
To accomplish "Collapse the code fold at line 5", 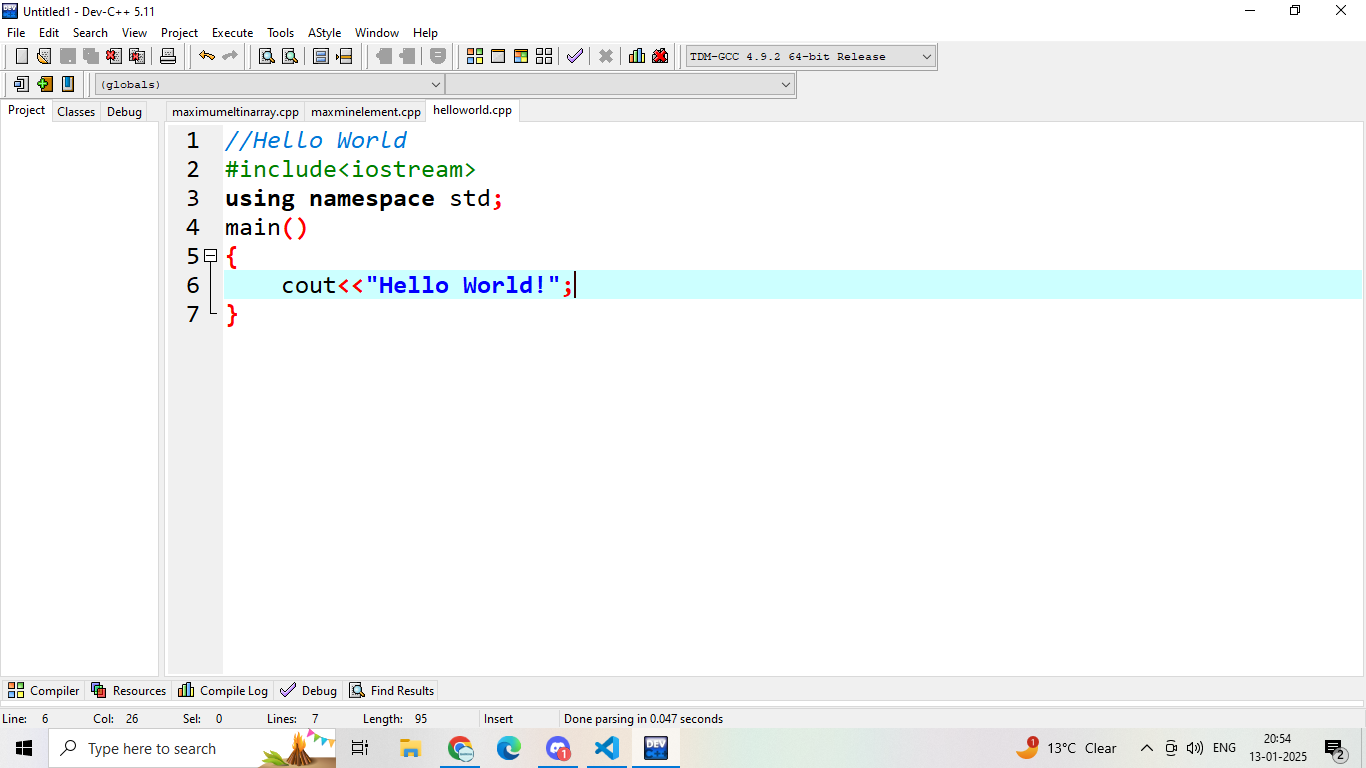I will click(210, 256).
